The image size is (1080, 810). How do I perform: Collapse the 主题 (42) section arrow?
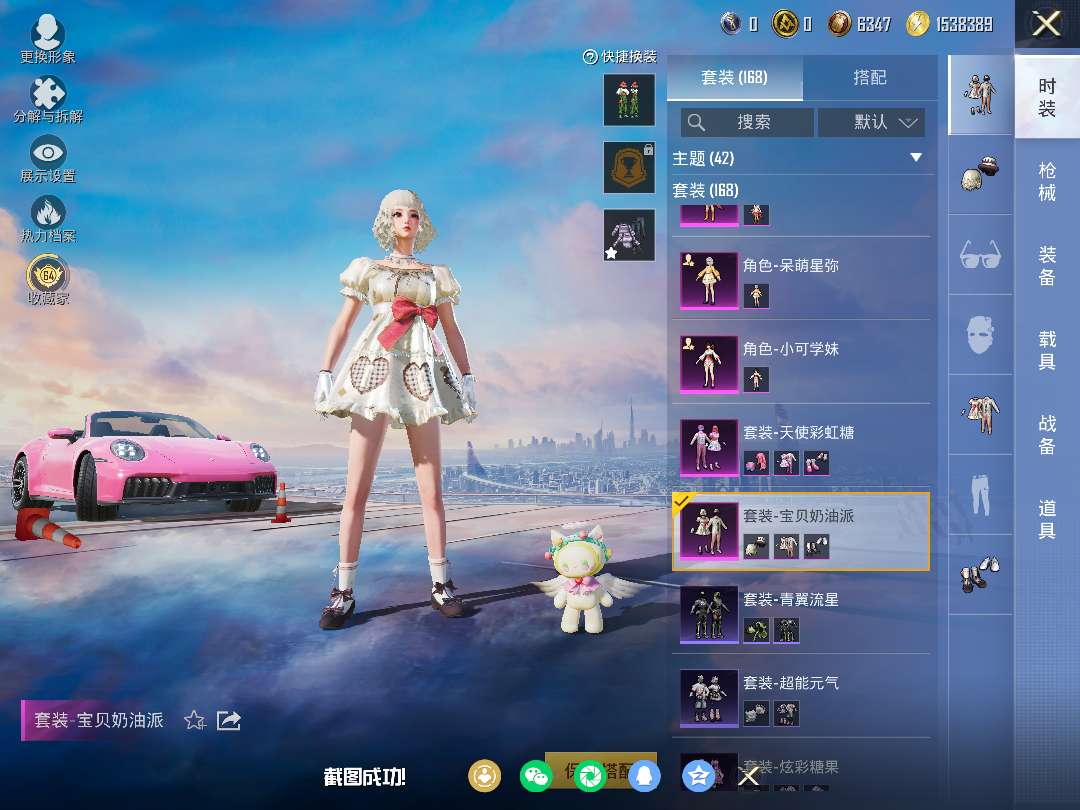coord(915,158)
